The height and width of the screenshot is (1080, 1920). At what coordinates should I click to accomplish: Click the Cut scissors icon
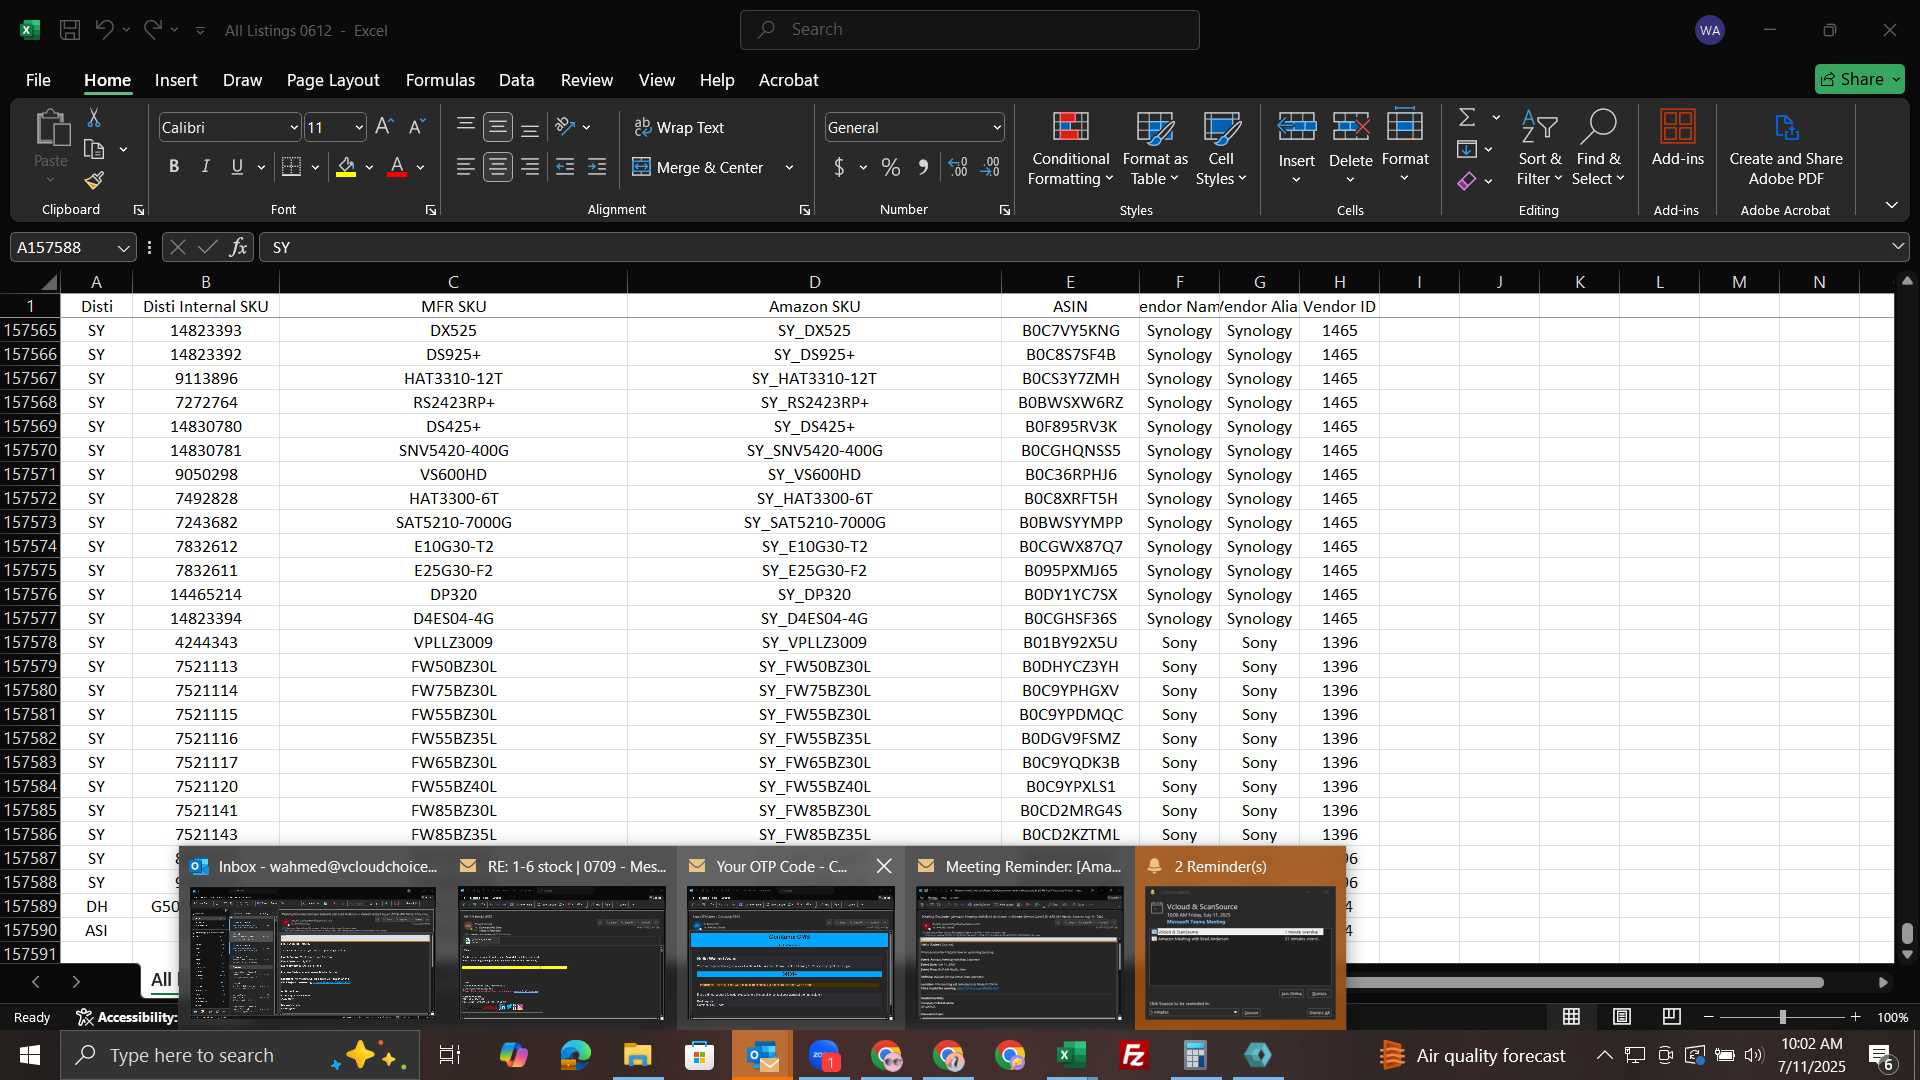[x=94, y=118]
